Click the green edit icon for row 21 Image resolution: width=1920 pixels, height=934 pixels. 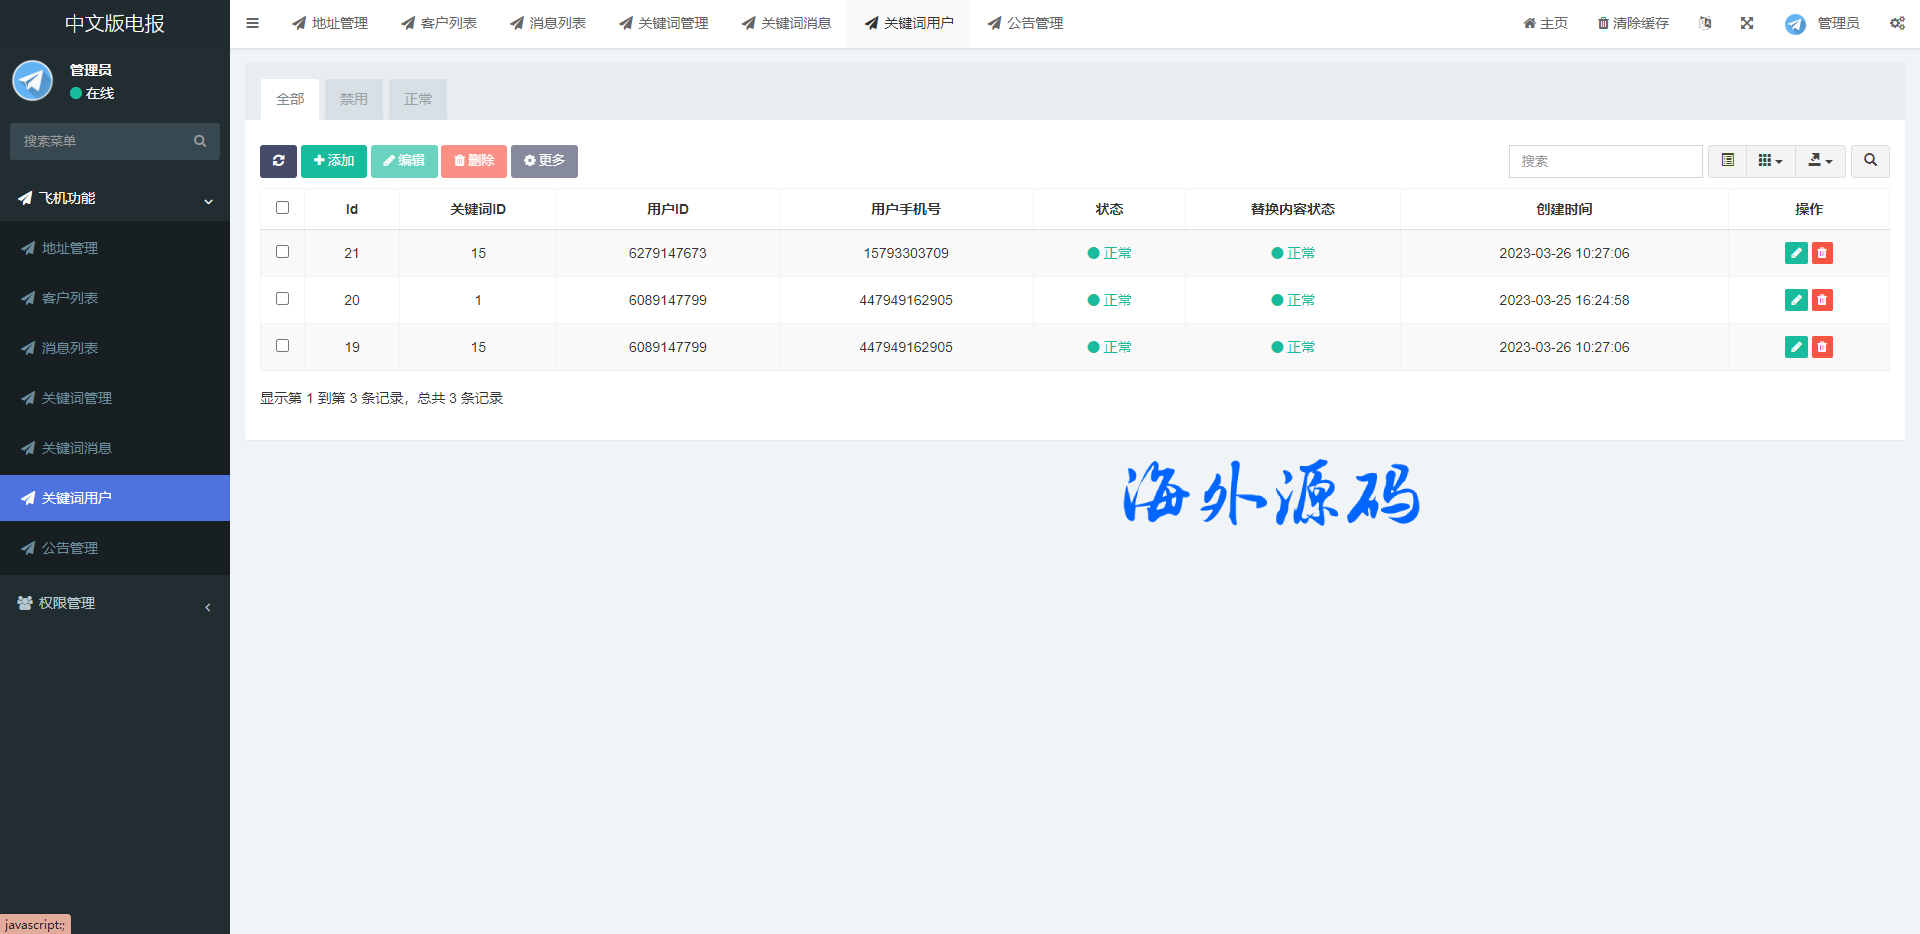click(1795, 253)
